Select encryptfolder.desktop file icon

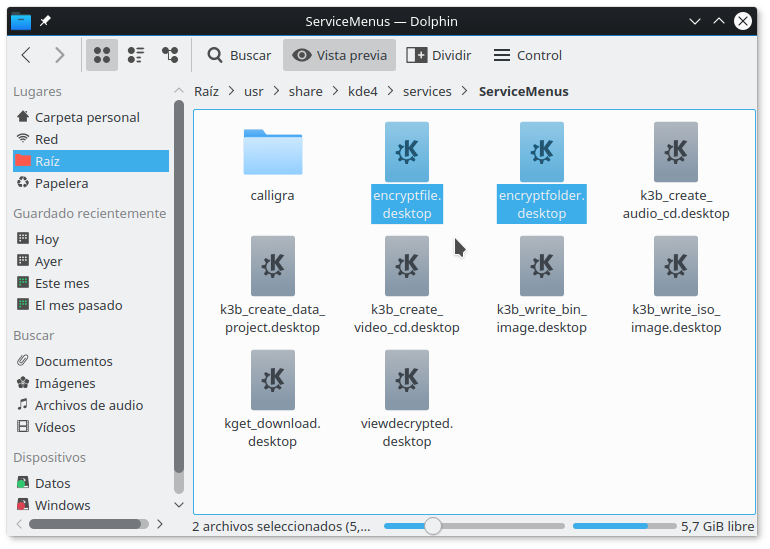542,152
